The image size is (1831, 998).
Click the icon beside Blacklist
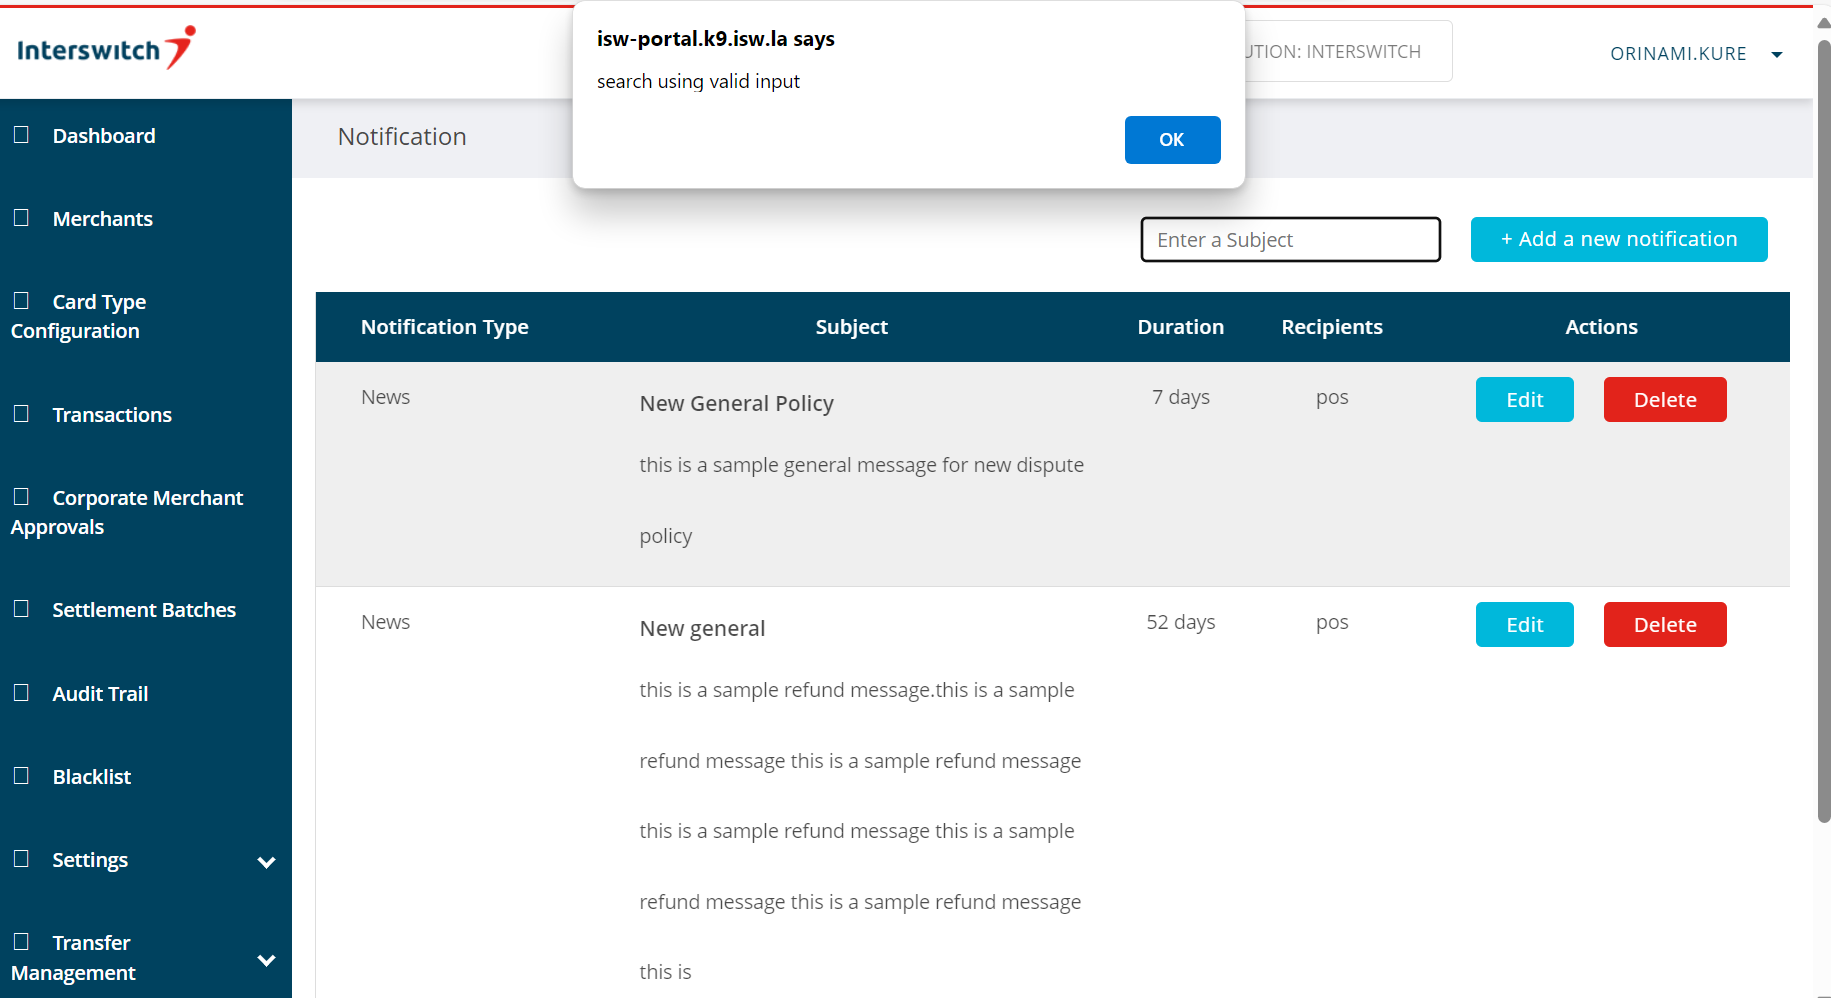(x=21, y=776)
